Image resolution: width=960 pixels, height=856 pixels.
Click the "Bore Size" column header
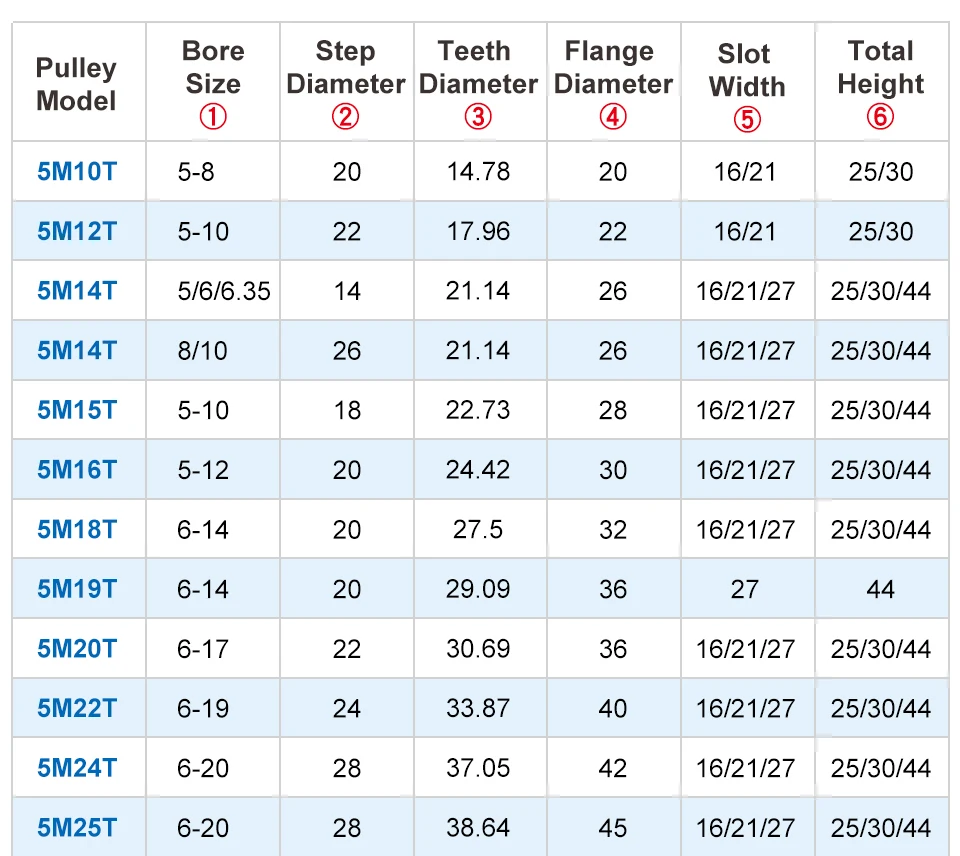[213, 83]
